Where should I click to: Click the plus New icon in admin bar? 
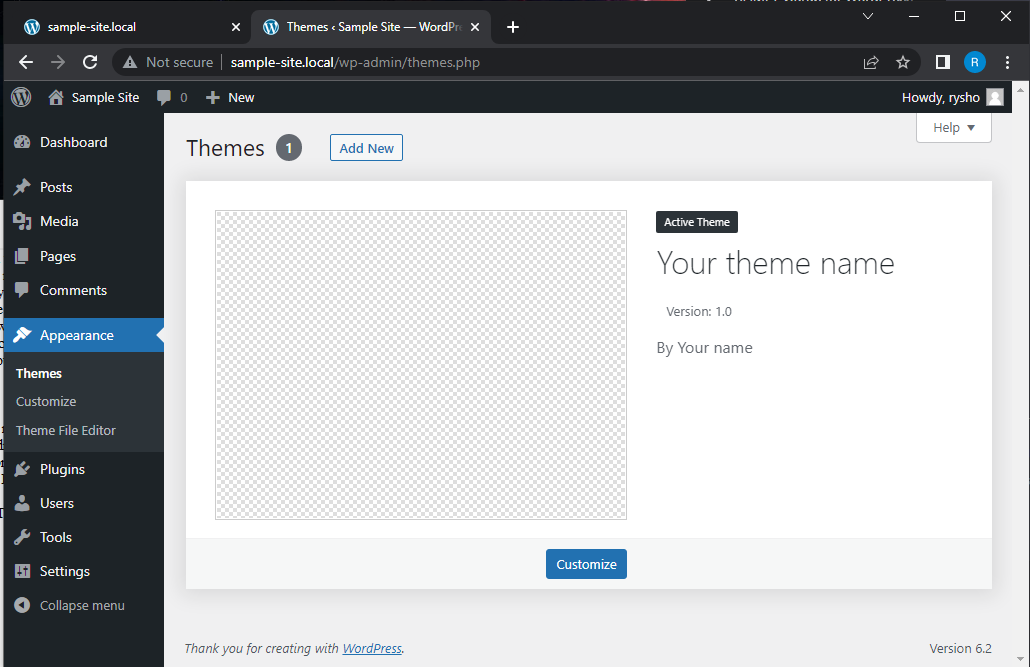212,98
